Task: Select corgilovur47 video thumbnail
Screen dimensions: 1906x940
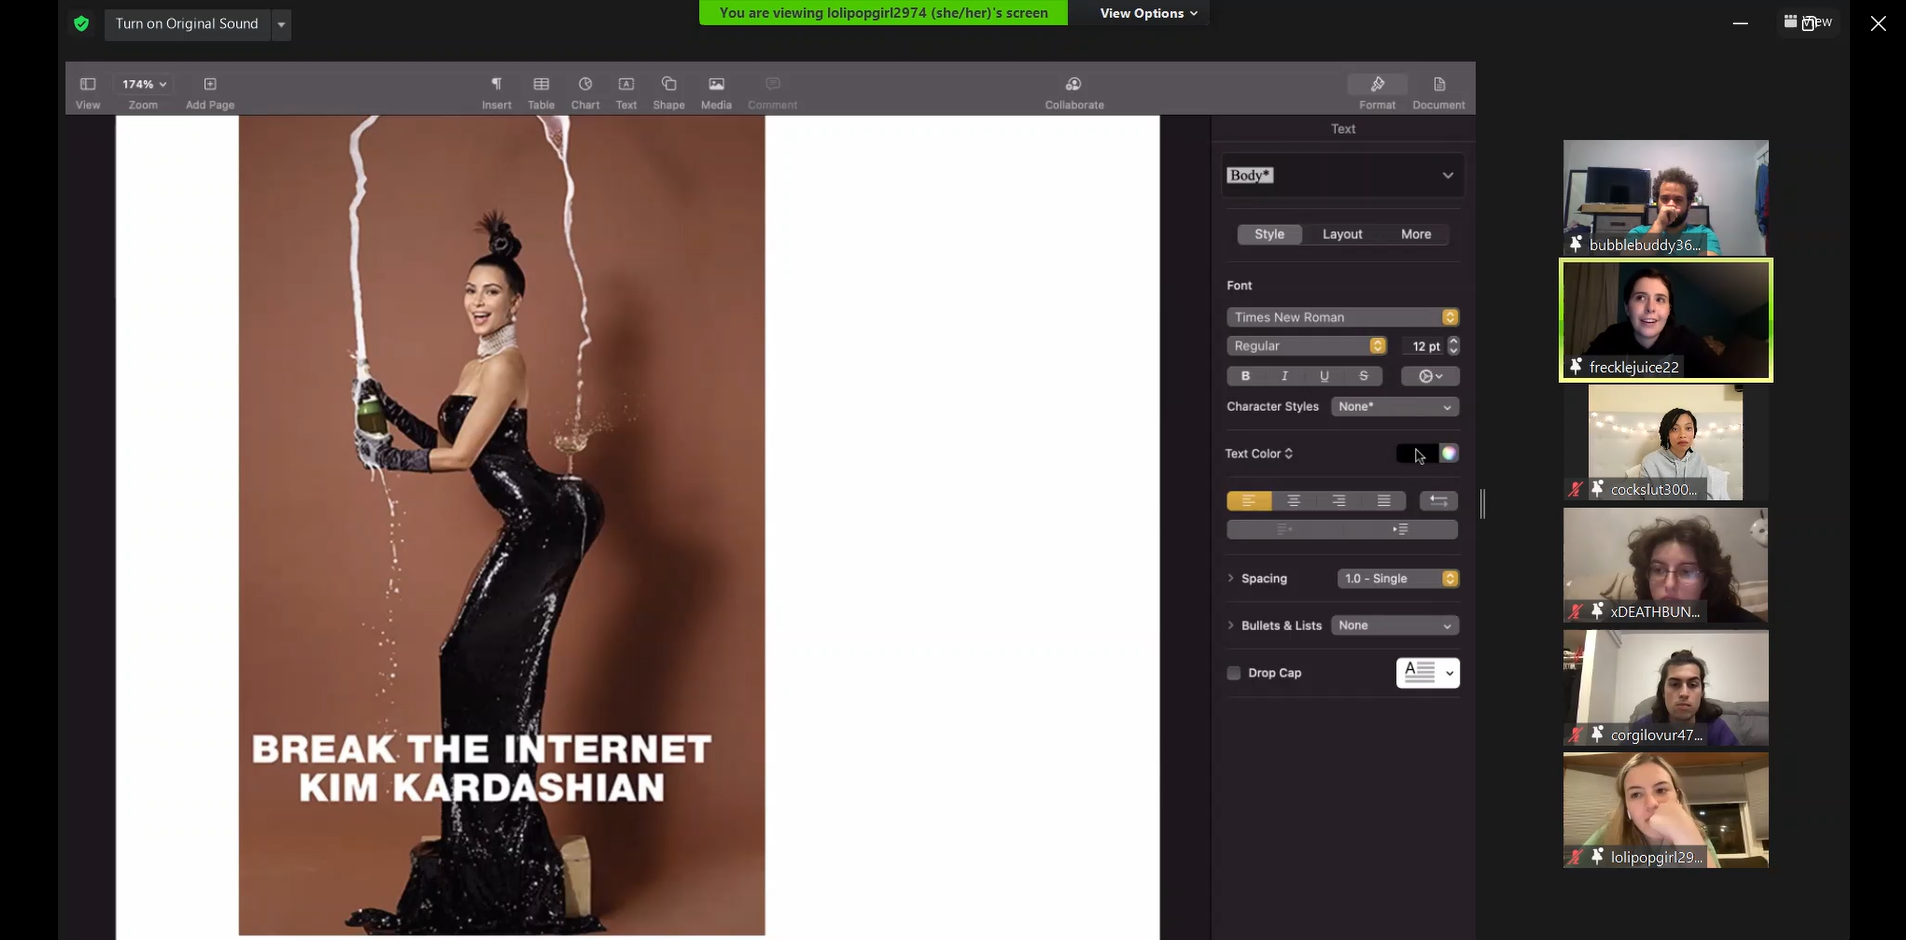Action: click(x=1666, y=688)
